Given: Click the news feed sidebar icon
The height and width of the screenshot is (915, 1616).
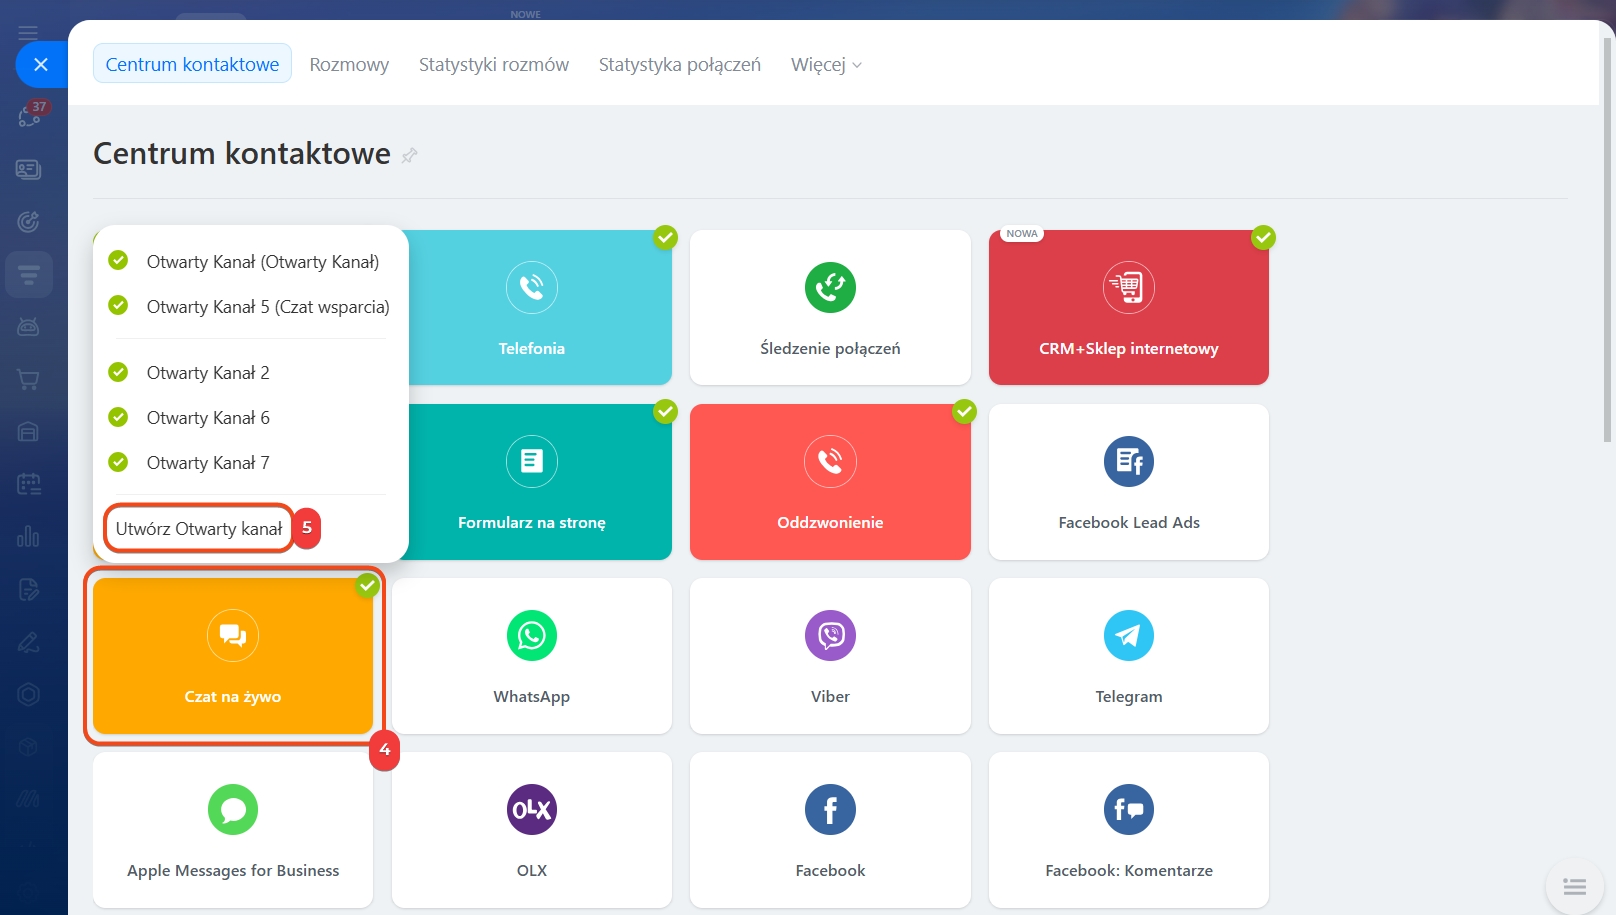Looking at the screenshot, I should tap(28, 169).
